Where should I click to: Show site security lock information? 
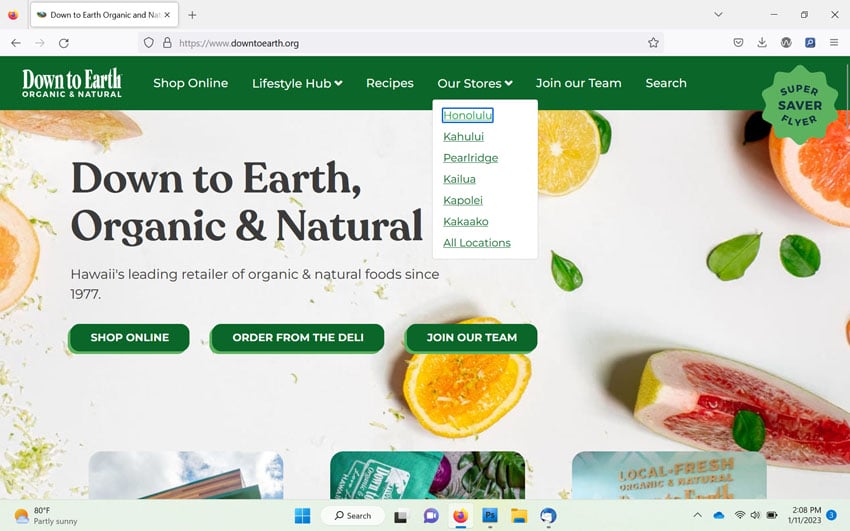[x=167, y=42]
